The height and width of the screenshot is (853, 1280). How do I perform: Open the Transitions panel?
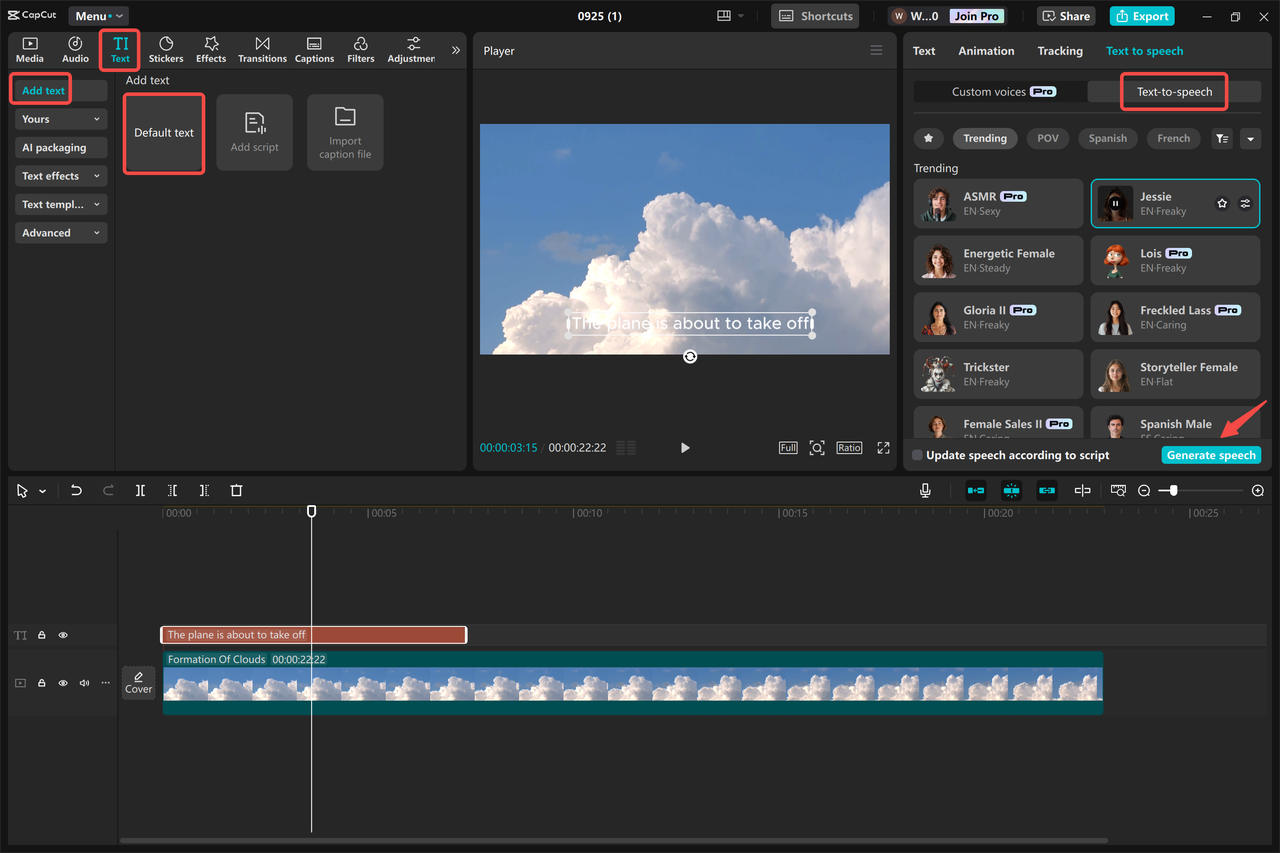262,49
